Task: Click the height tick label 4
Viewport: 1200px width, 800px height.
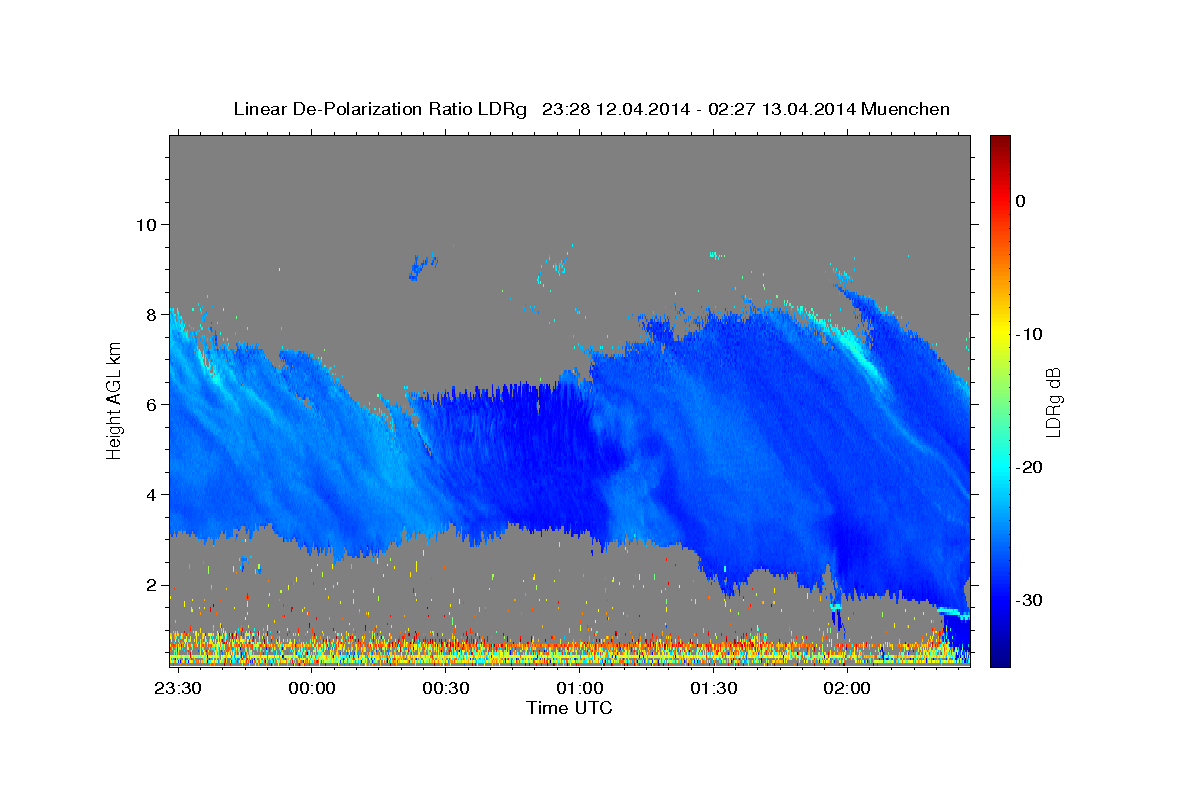Action: [x=151, y=495]
